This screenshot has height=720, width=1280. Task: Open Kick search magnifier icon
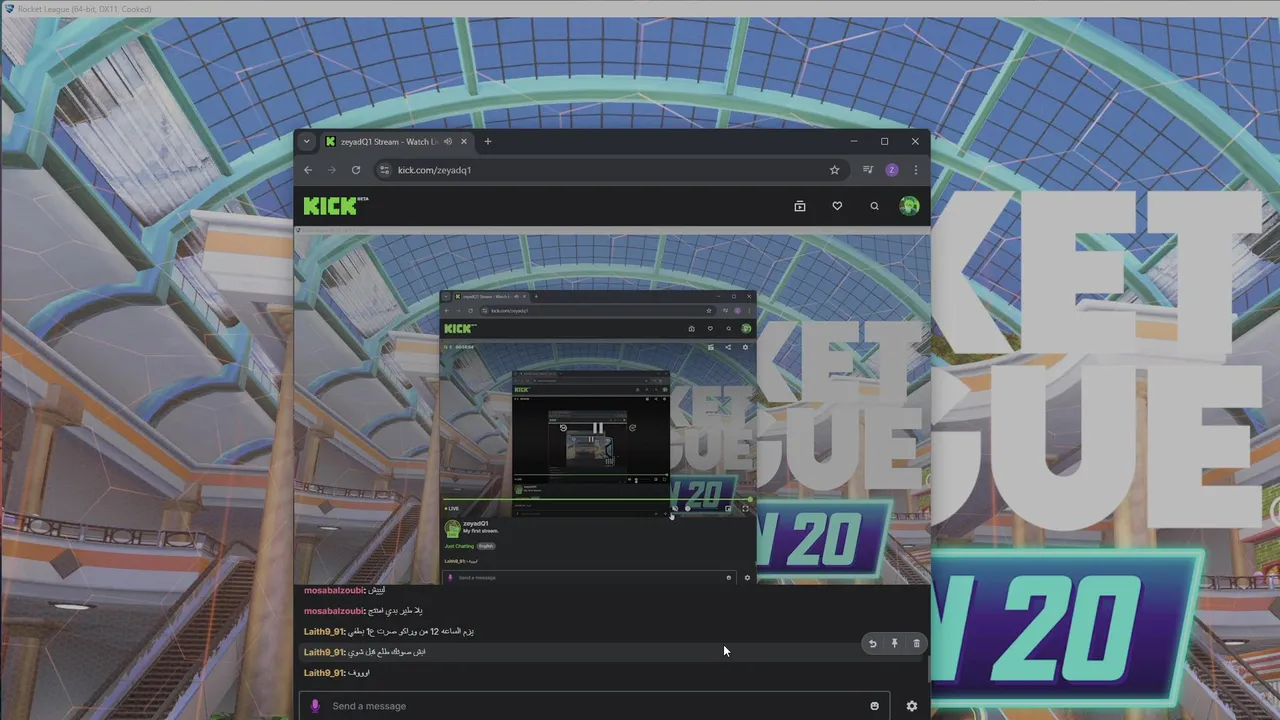tap(874, 206)
